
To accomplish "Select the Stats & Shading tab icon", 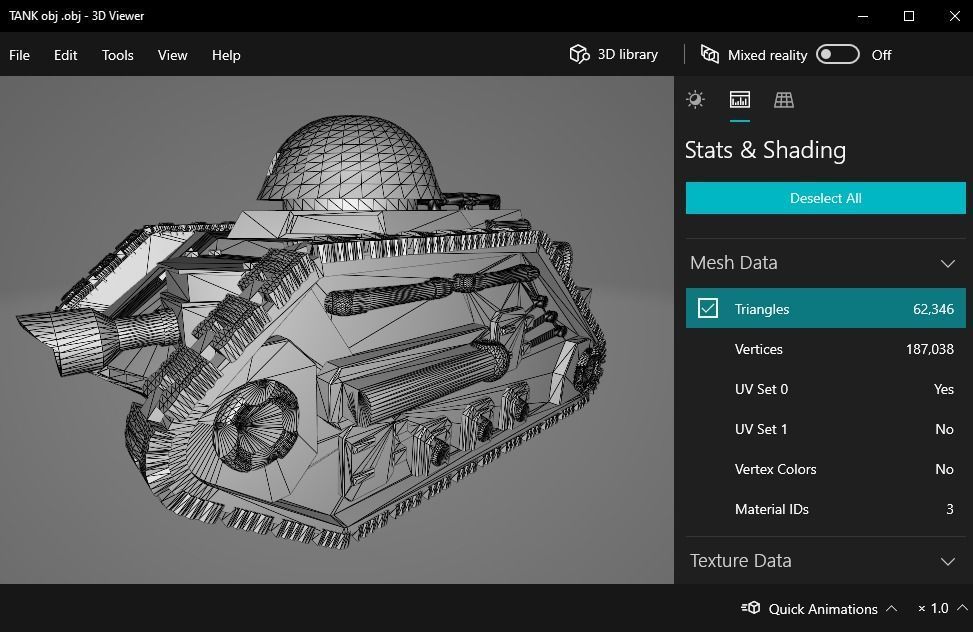I will 740,100.
